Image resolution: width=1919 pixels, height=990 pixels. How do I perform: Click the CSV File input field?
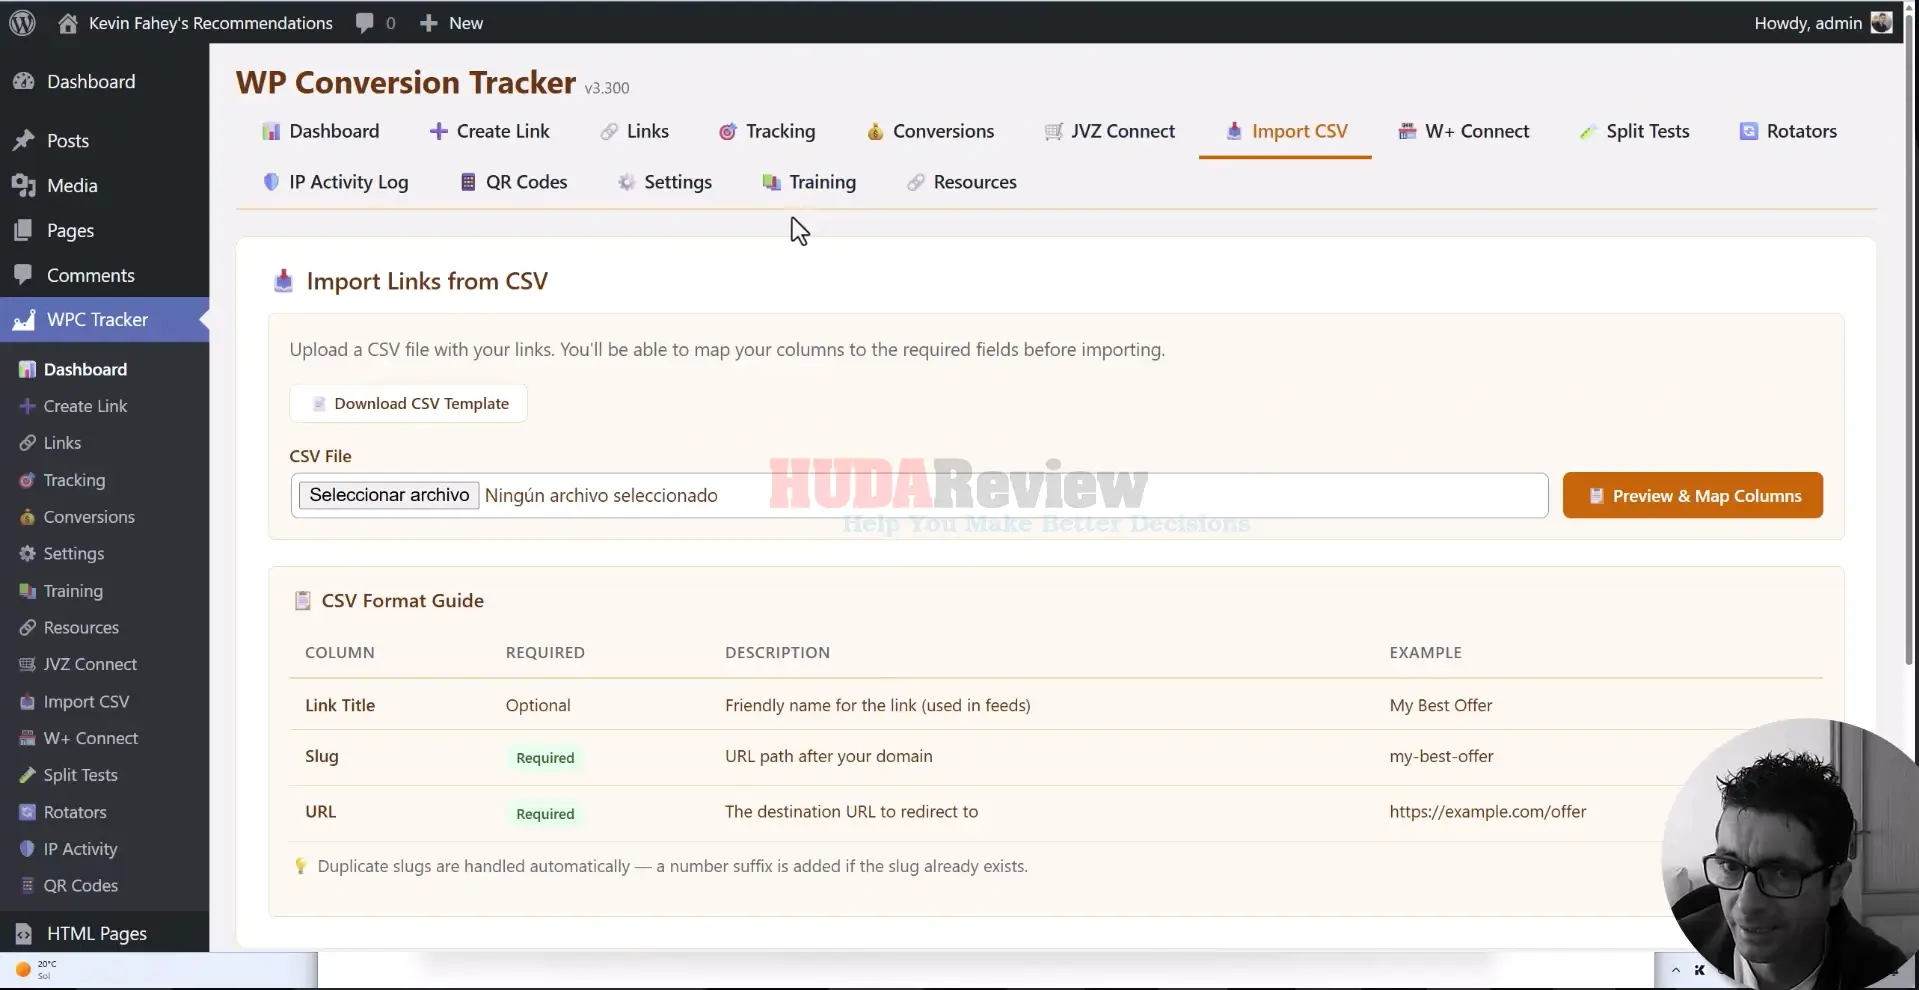919,495
